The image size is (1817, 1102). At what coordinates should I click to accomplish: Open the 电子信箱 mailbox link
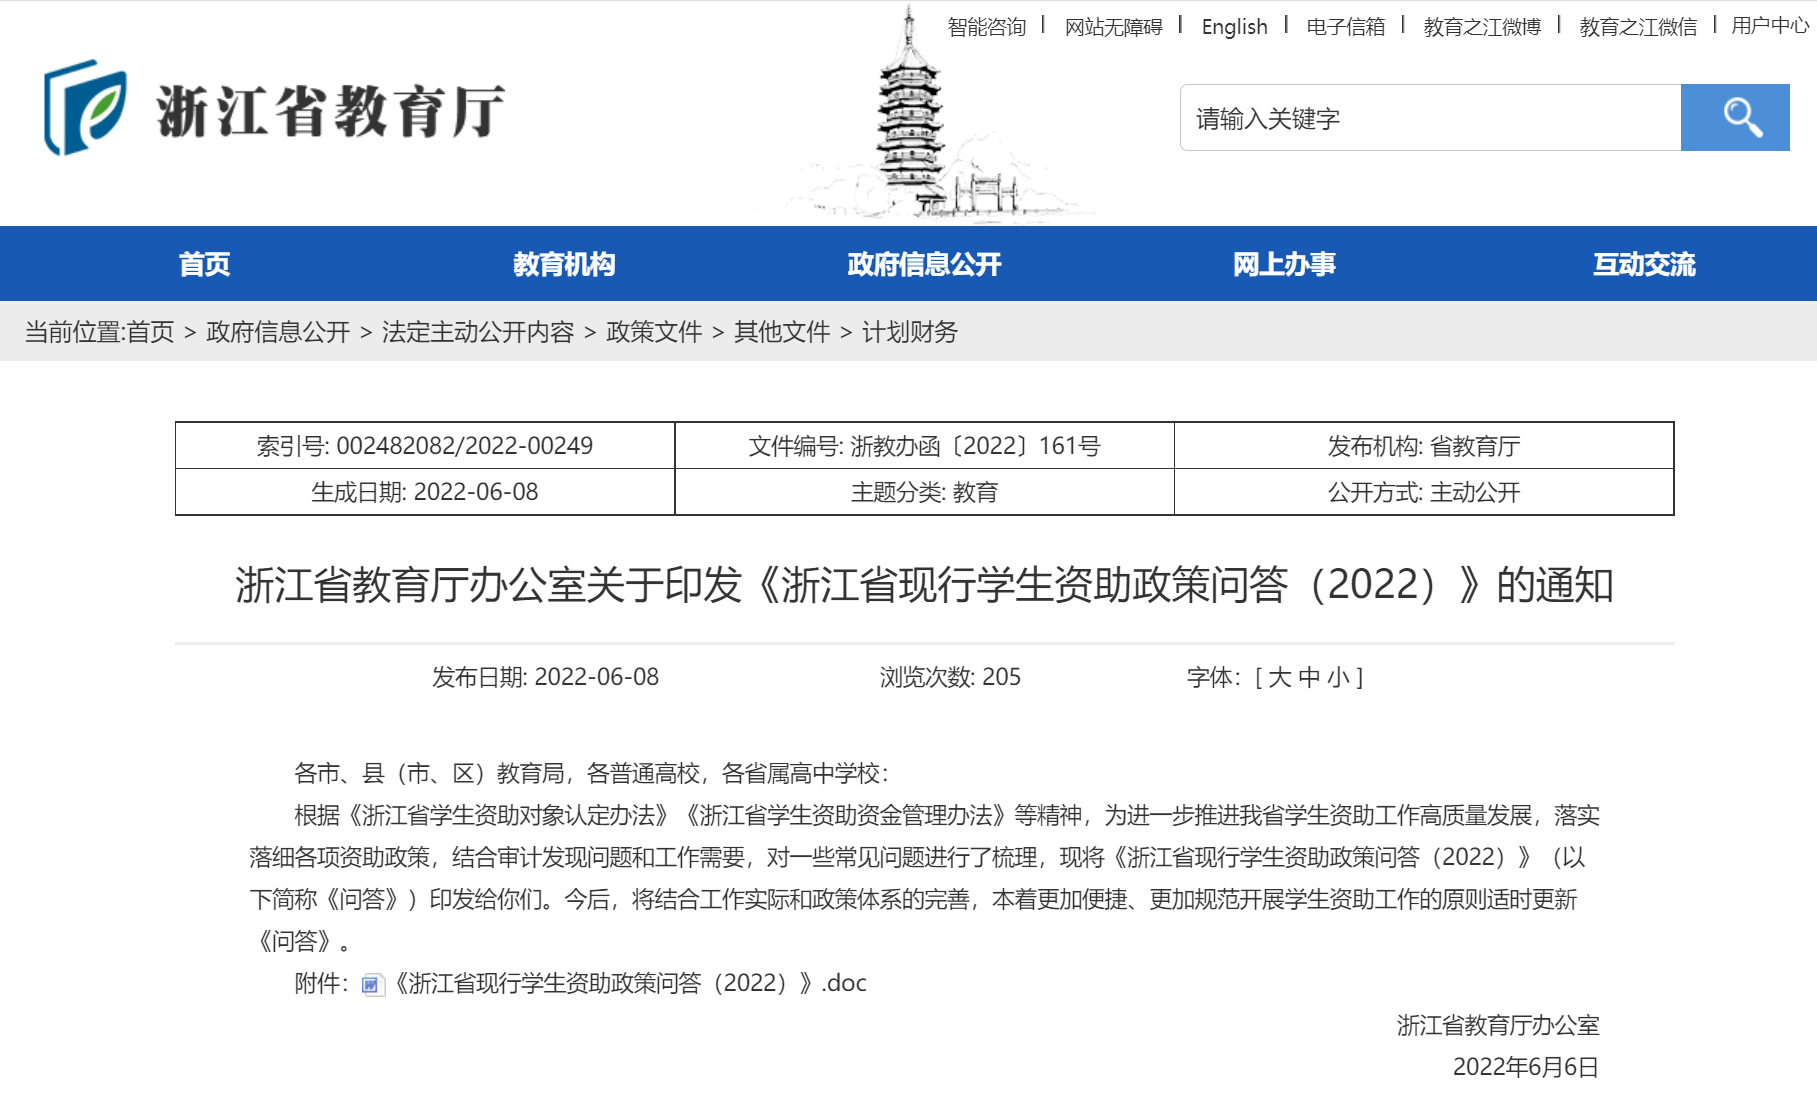1346,27
